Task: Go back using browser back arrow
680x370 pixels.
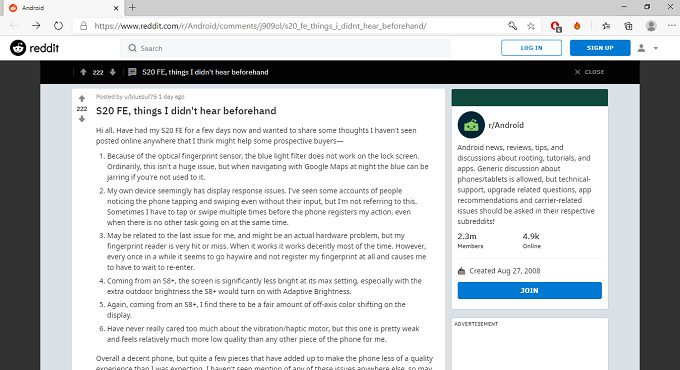Action: tap(14, 26)
